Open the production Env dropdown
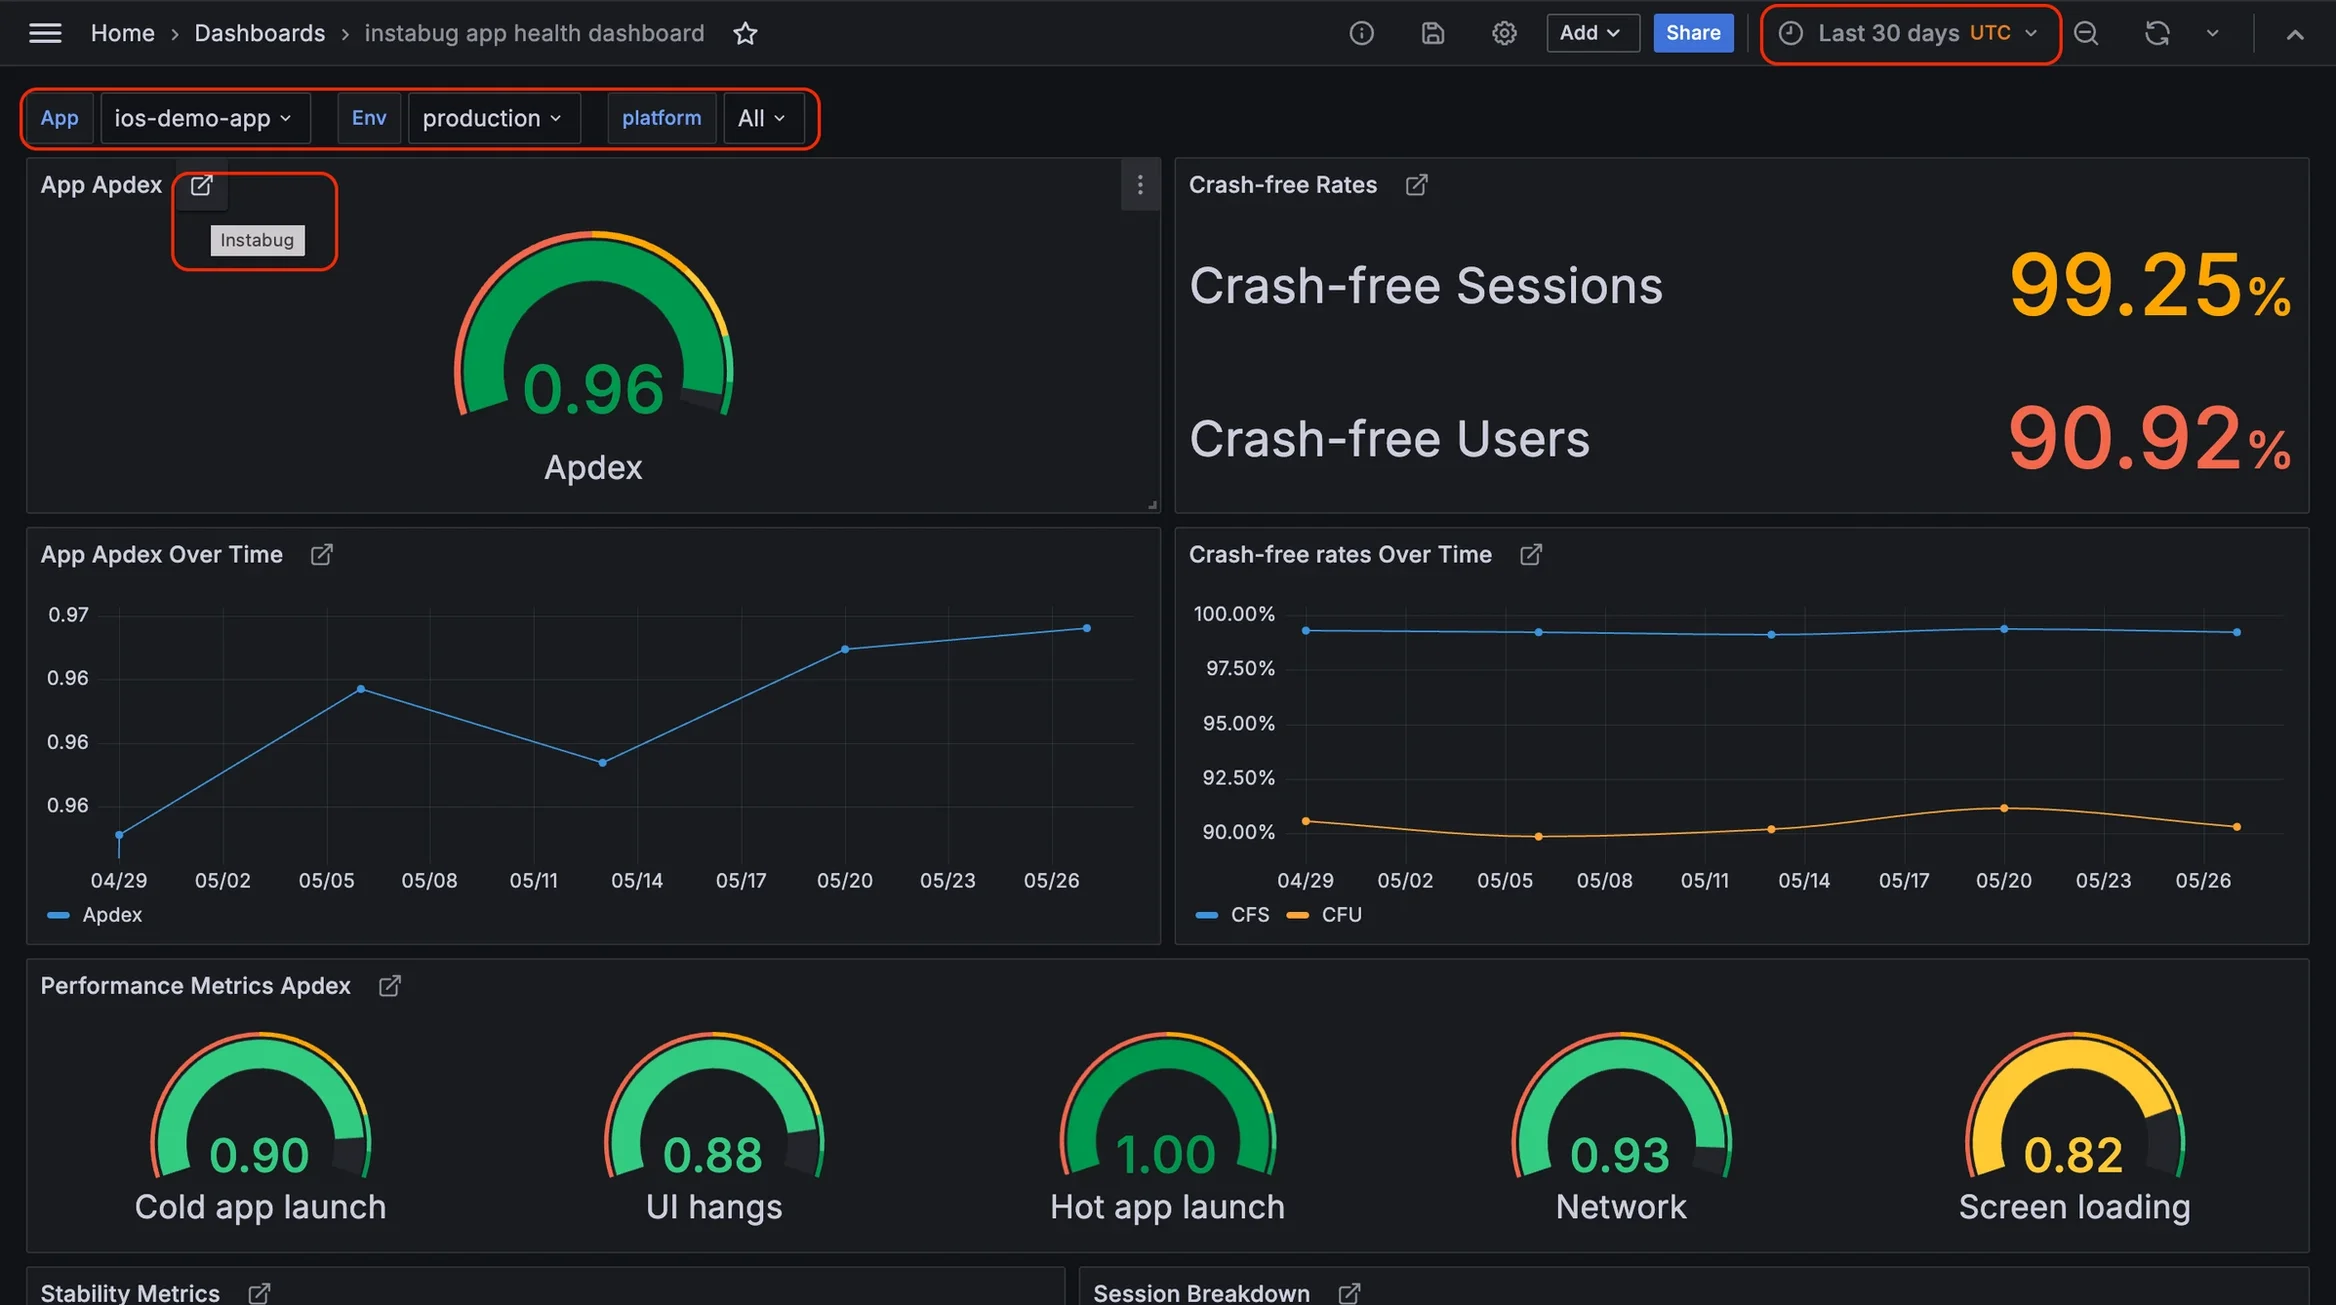 coord(493,118)
